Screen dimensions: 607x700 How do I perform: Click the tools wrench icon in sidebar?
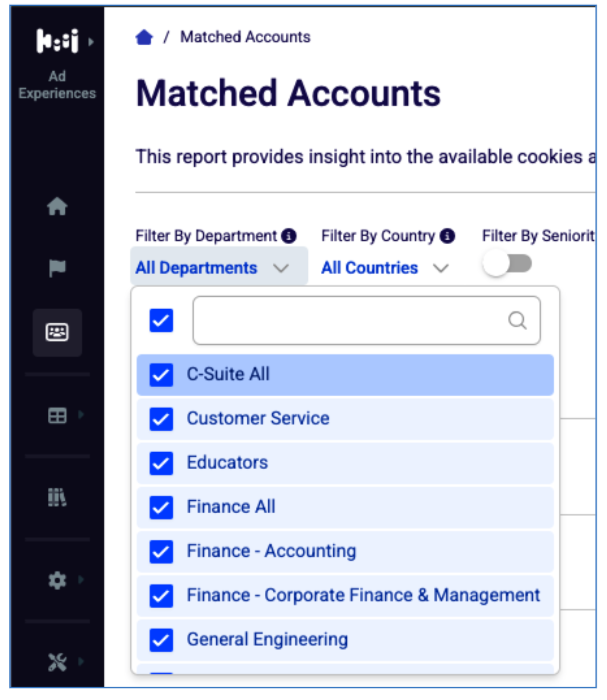point(57,662)
